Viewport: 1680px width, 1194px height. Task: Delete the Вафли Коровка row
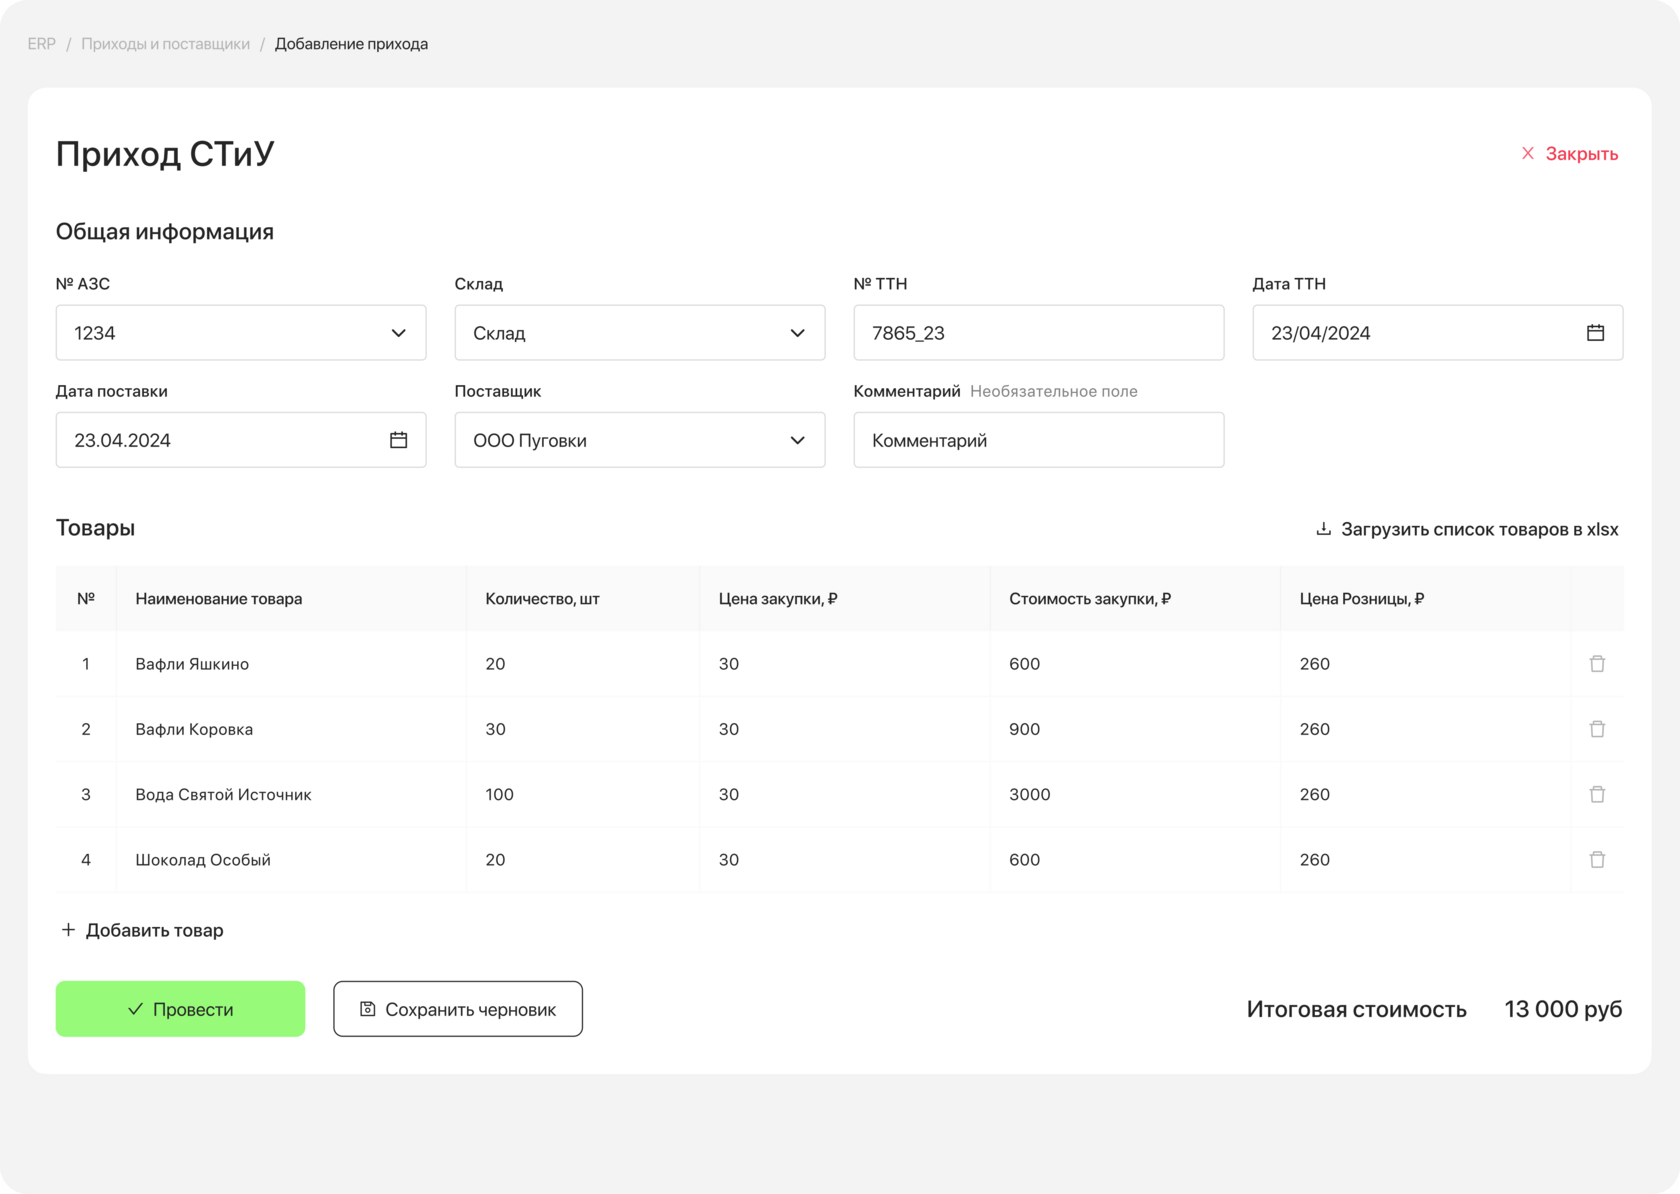point(1597,729)
